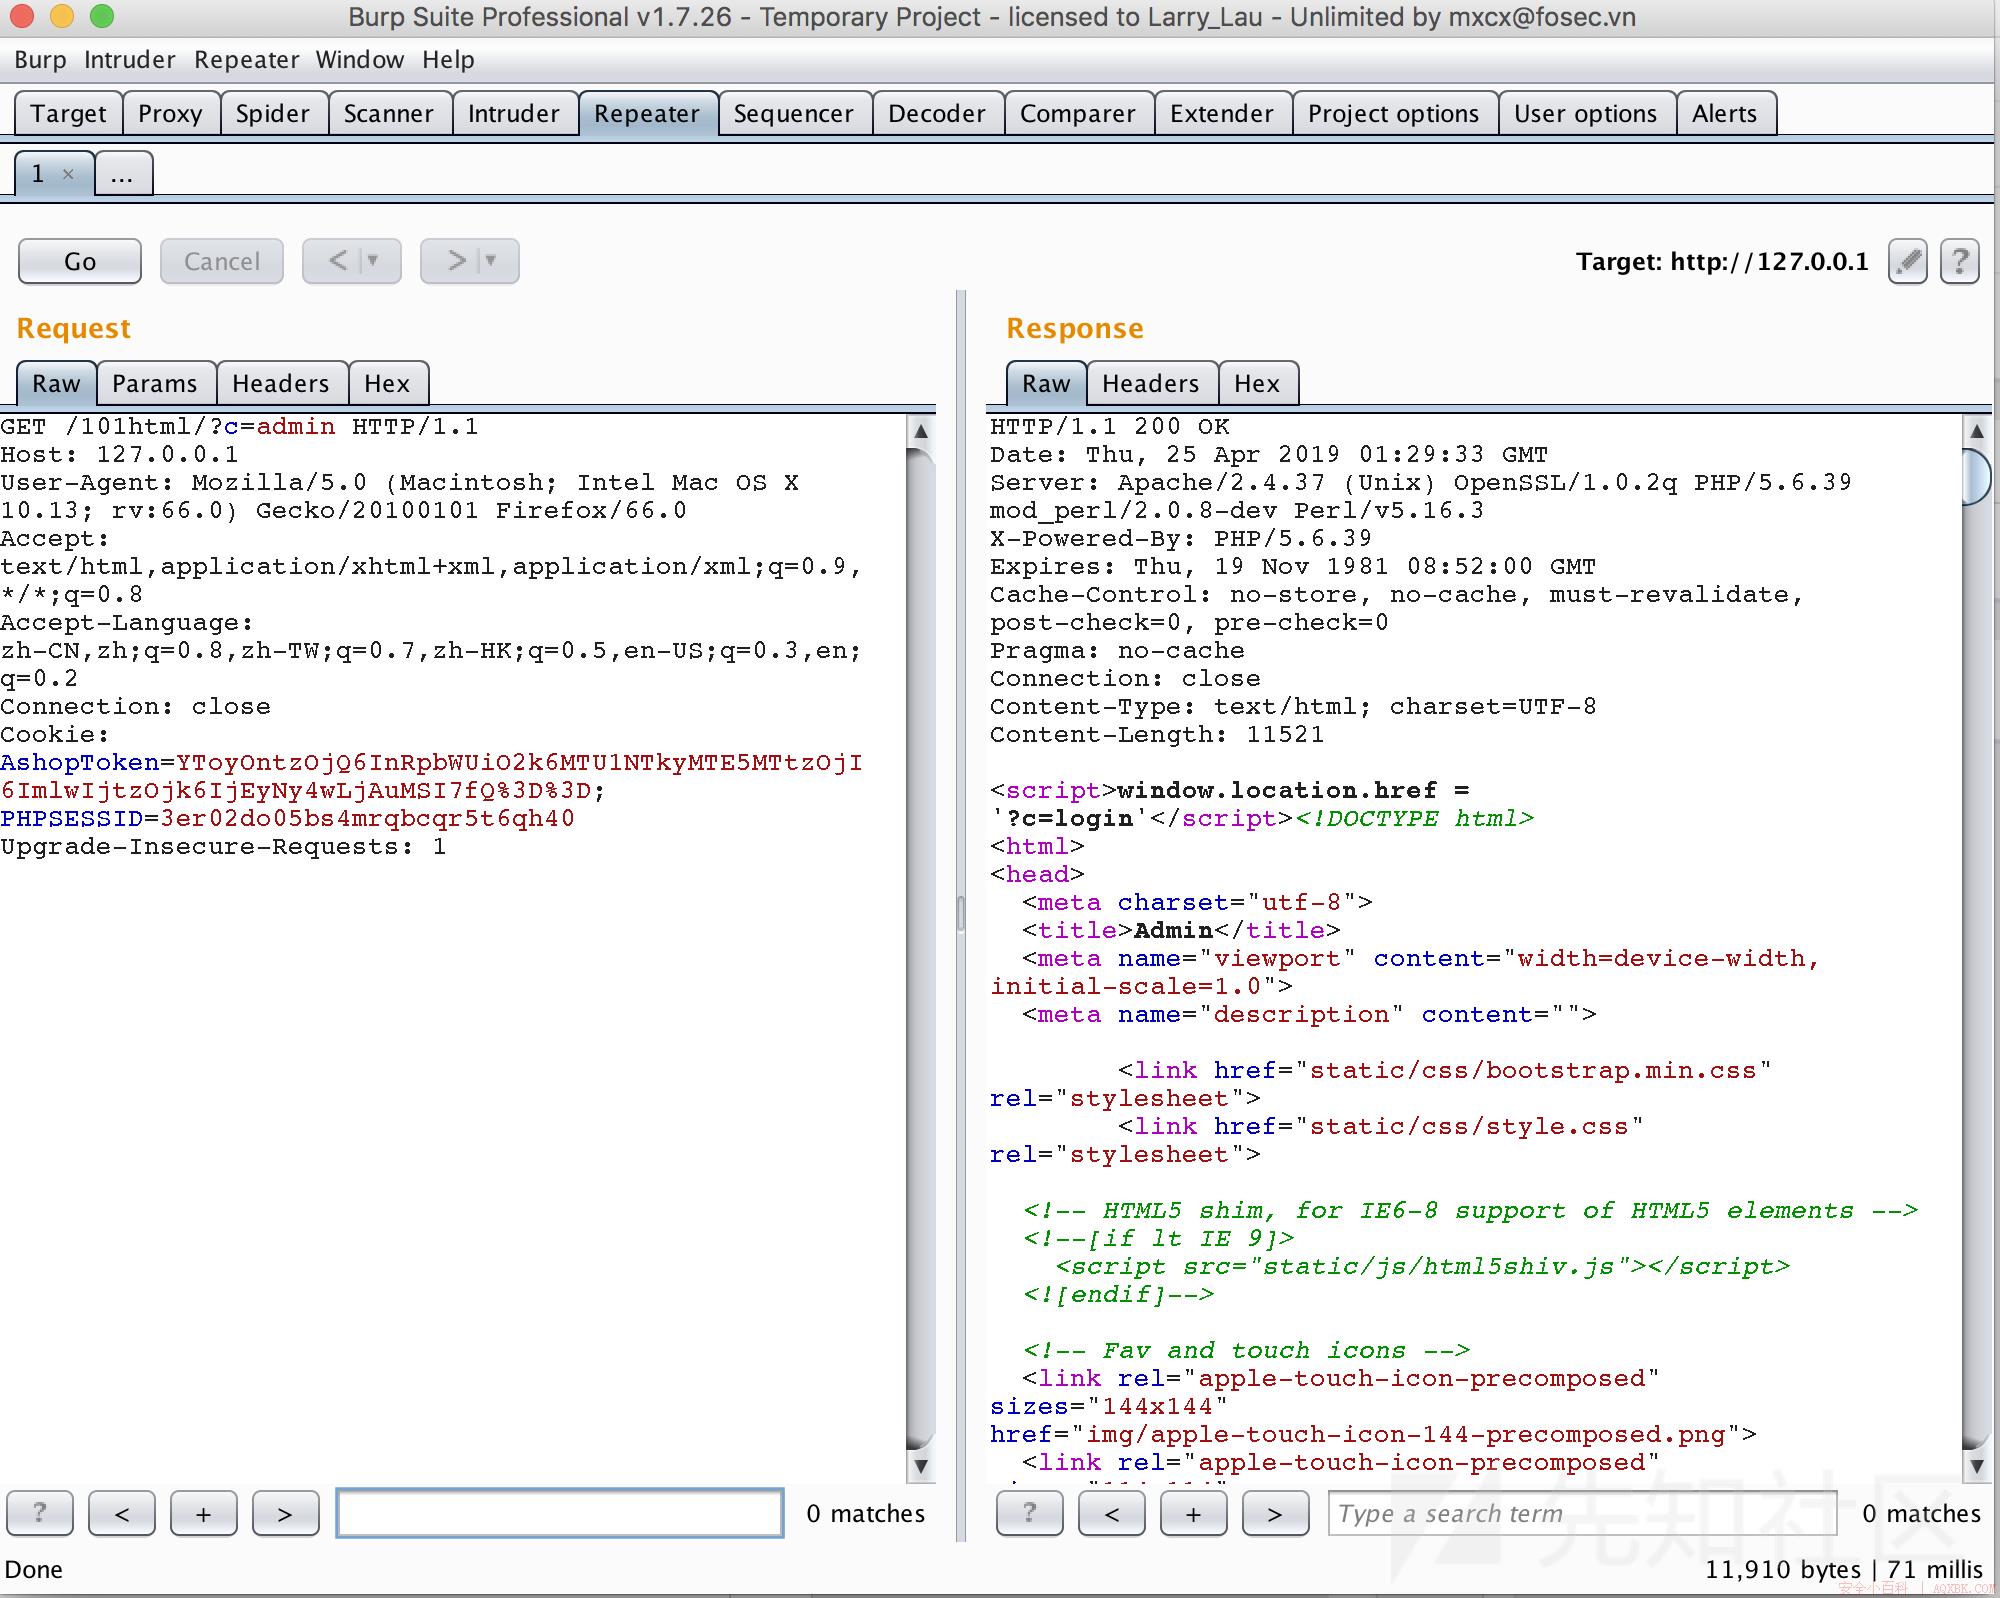Switch to the Comparer tab
Image resolution: width=2000 pixels, height=1598 pixels.
(1078, 114)
